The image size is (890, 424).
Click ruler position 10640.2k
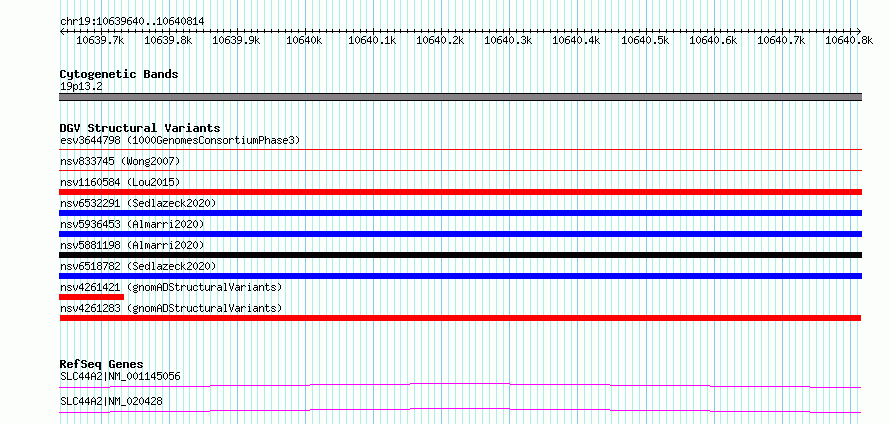pyautogui.click(x=440, y=40)
